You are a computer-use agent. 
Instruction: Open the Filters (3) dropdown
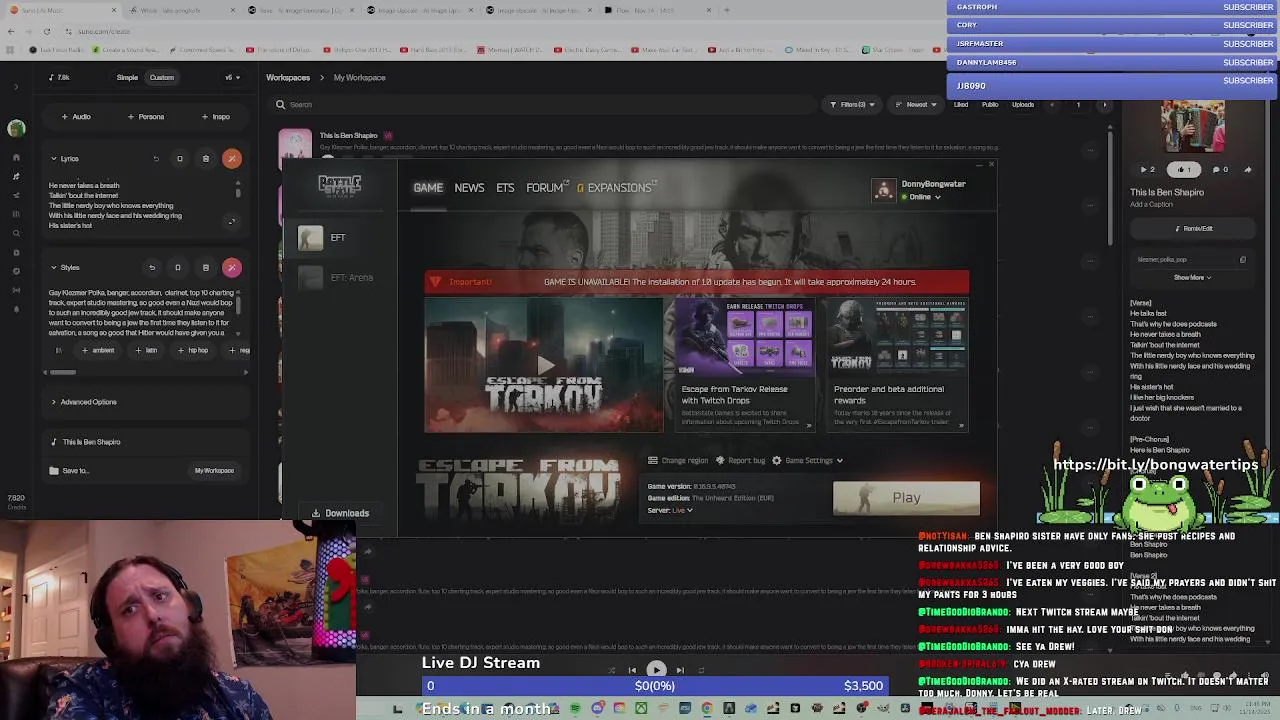pos(853,105)
